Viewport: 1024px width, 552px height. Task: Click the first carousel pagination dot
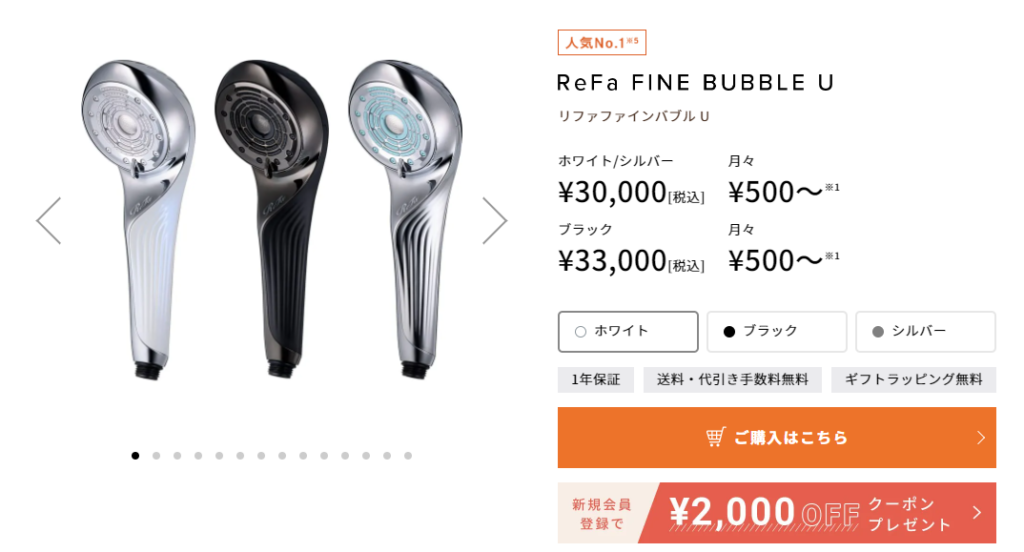tap(135, 455)
